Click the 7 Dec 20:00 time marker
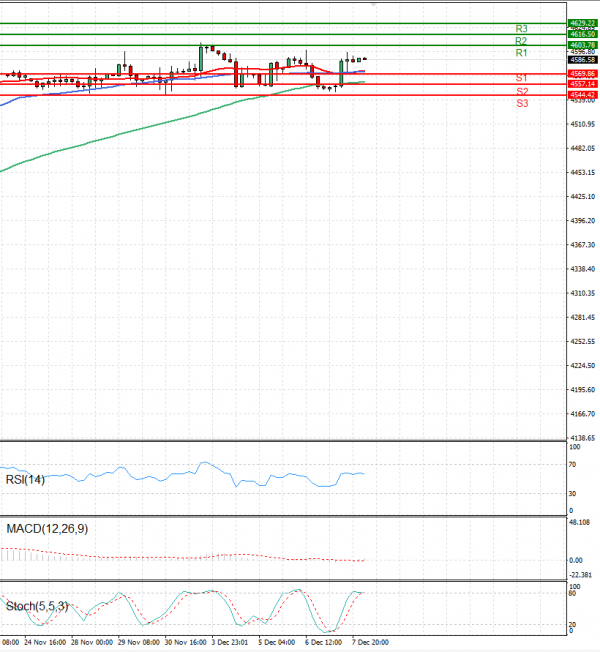 click(368, 642)
